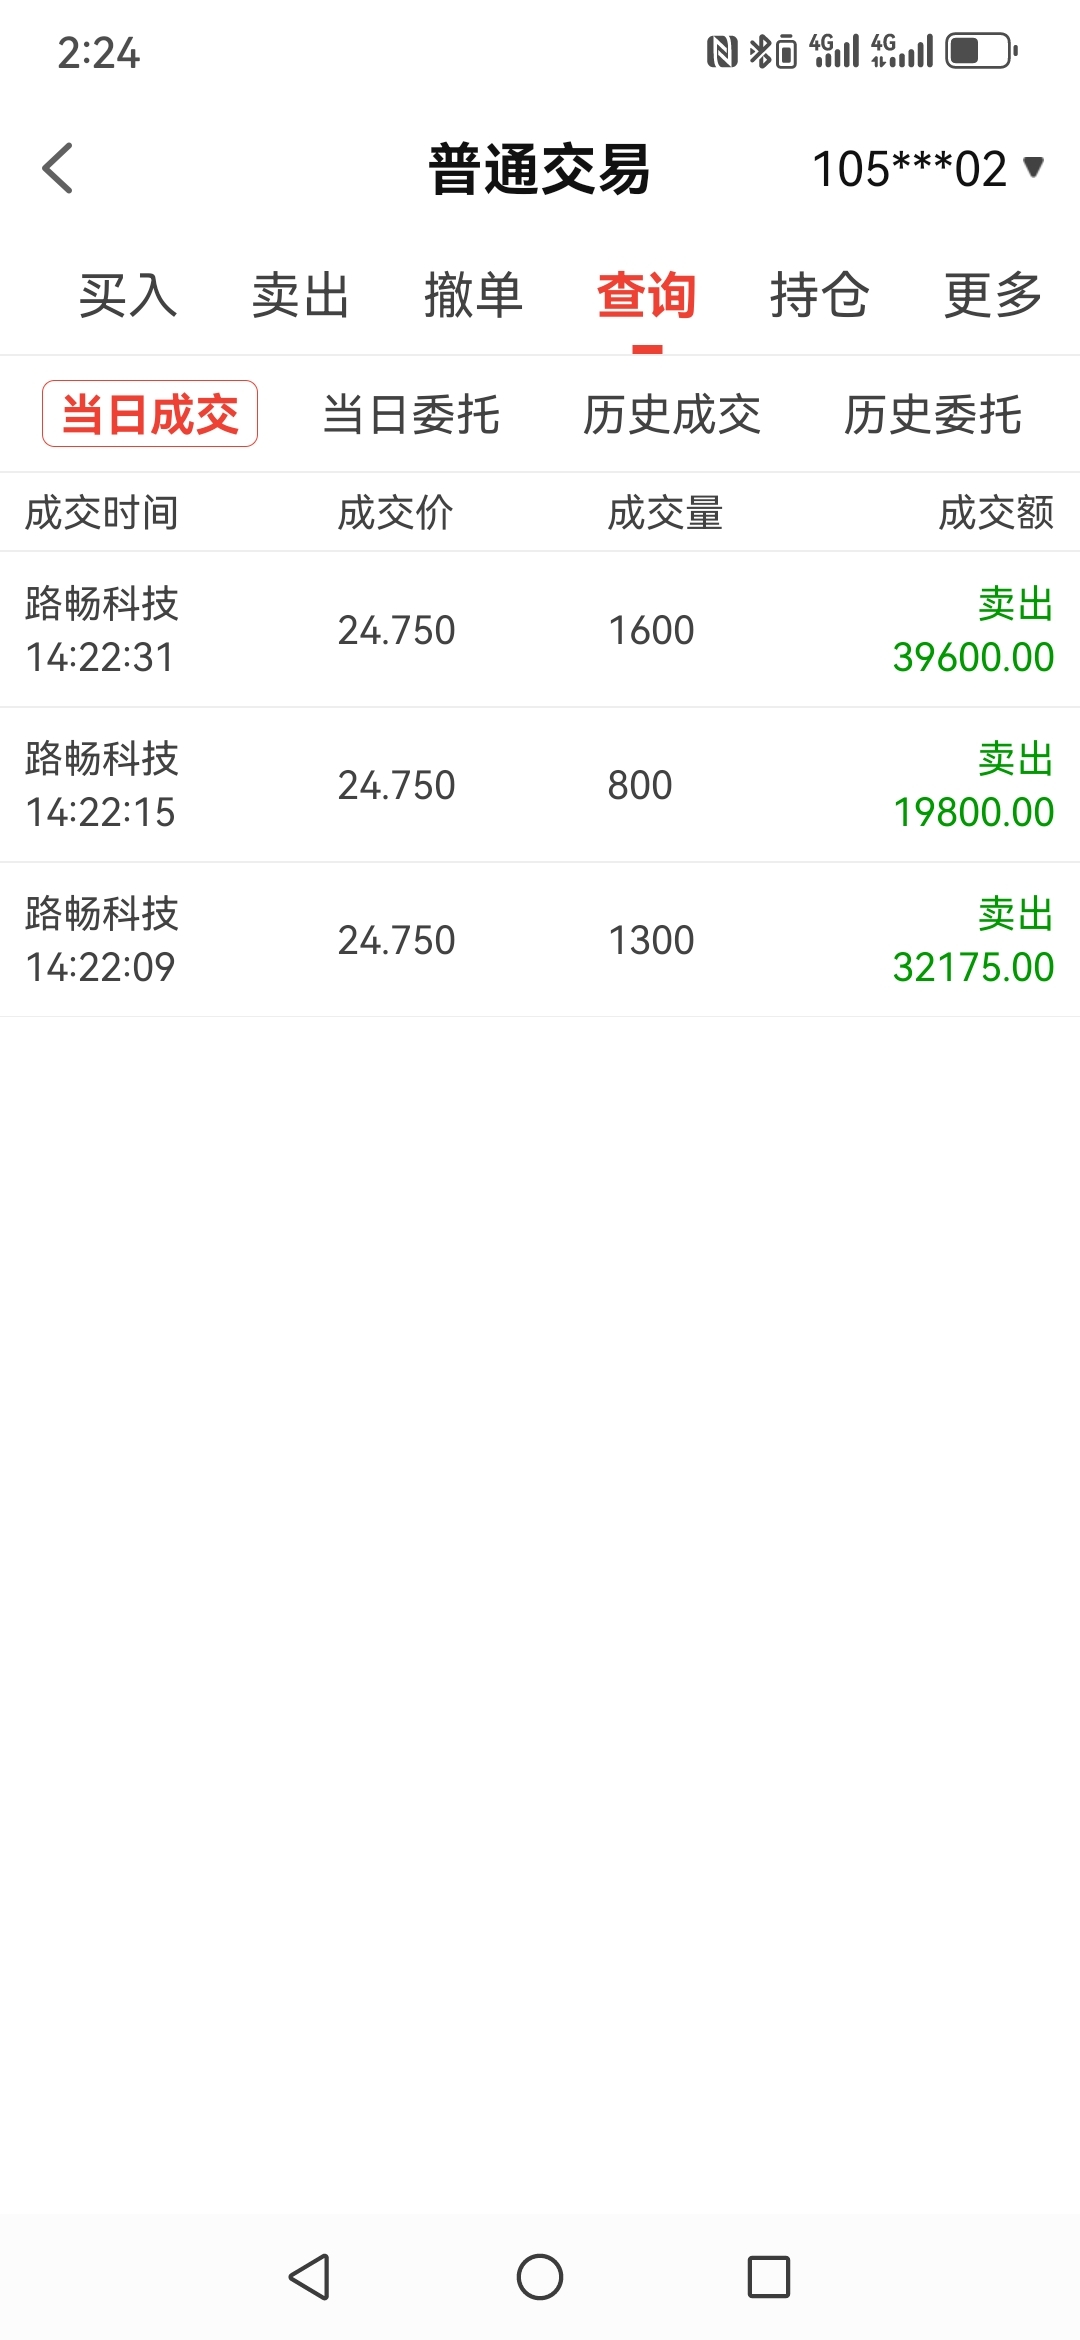Open the 14:22:31 路畅科技 trade row
1080x2340 pixels.
click(x=540, y=630)
